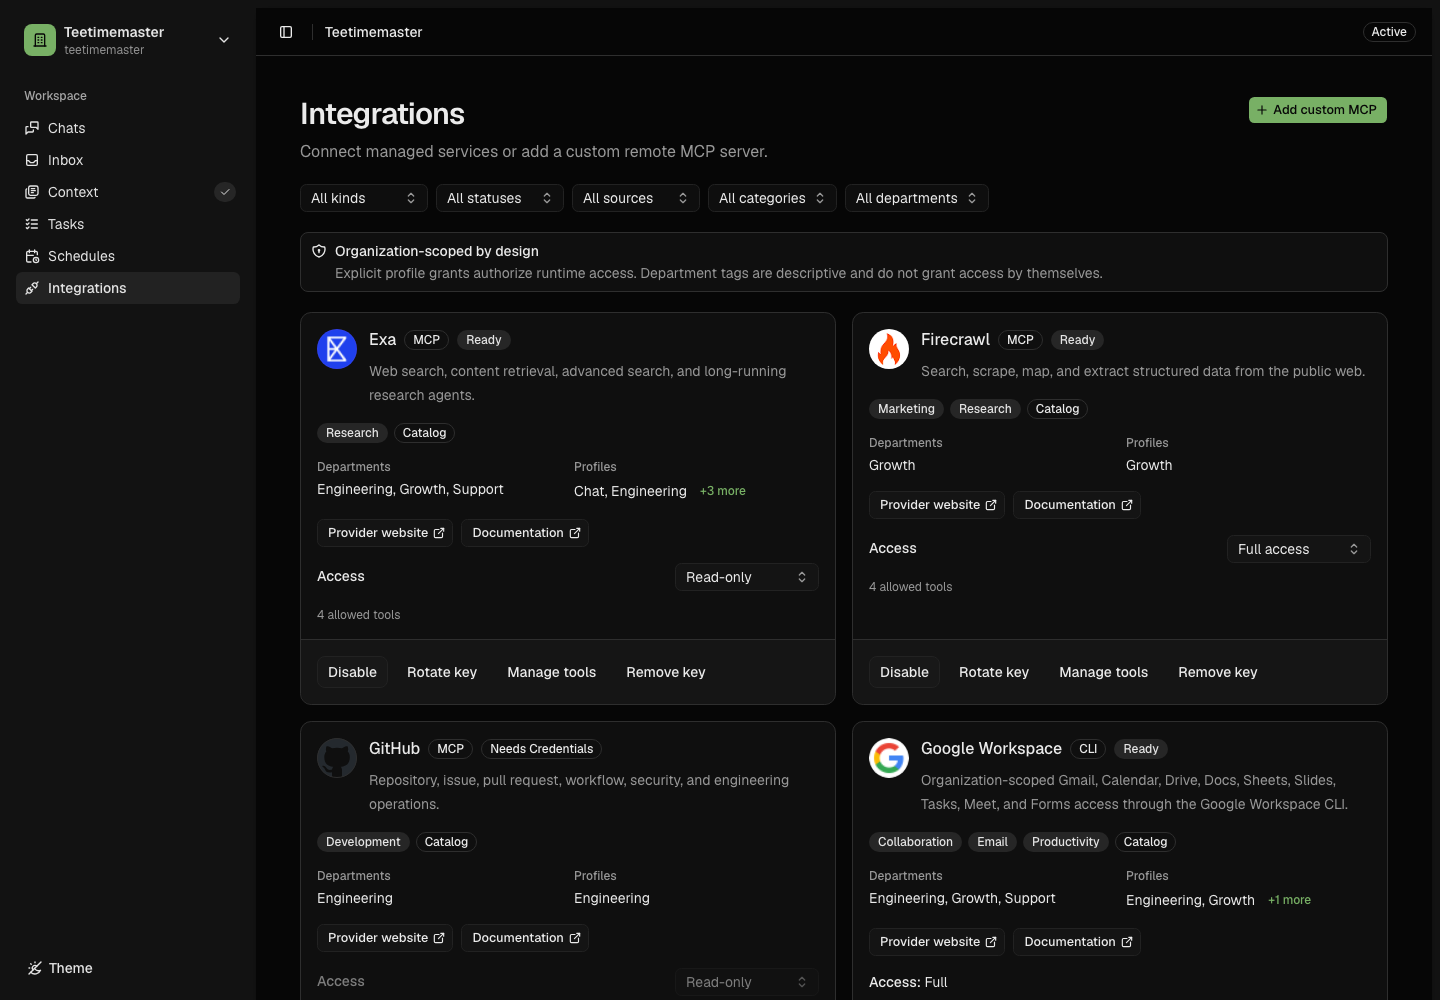The image size is (1440, 1000).
Task: Open Context in the sidebar
Action: tap(128, 192)
